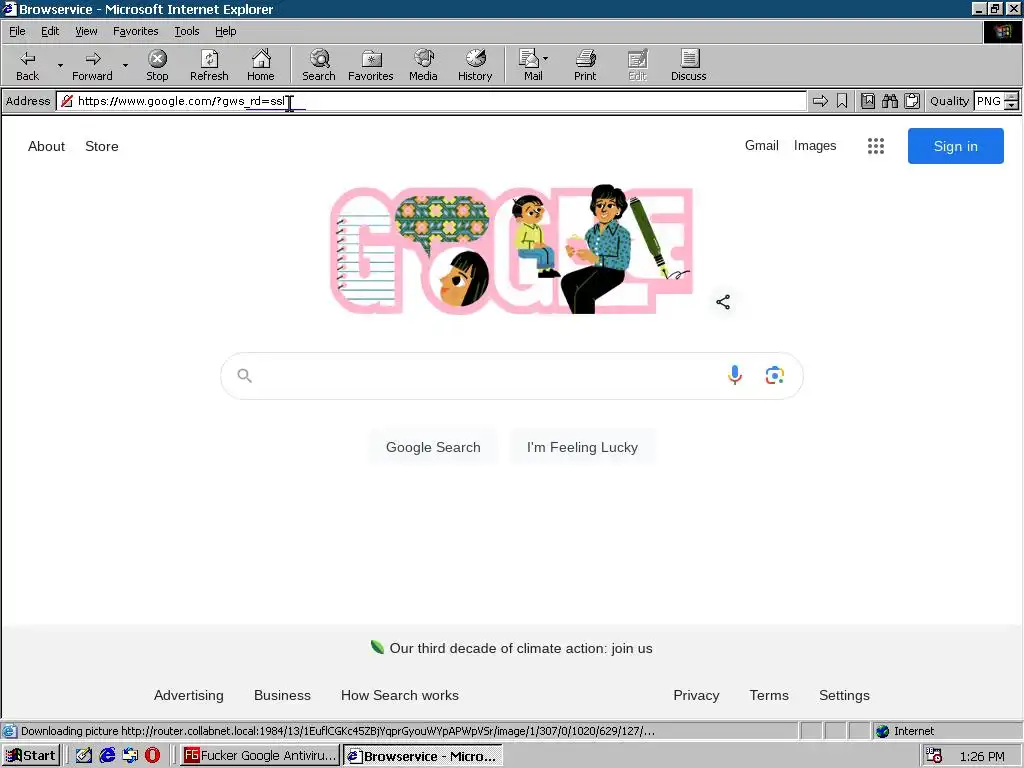Click the Go arrow next to the address bar
Screen dimensions: 1024x768
(820, 101)
